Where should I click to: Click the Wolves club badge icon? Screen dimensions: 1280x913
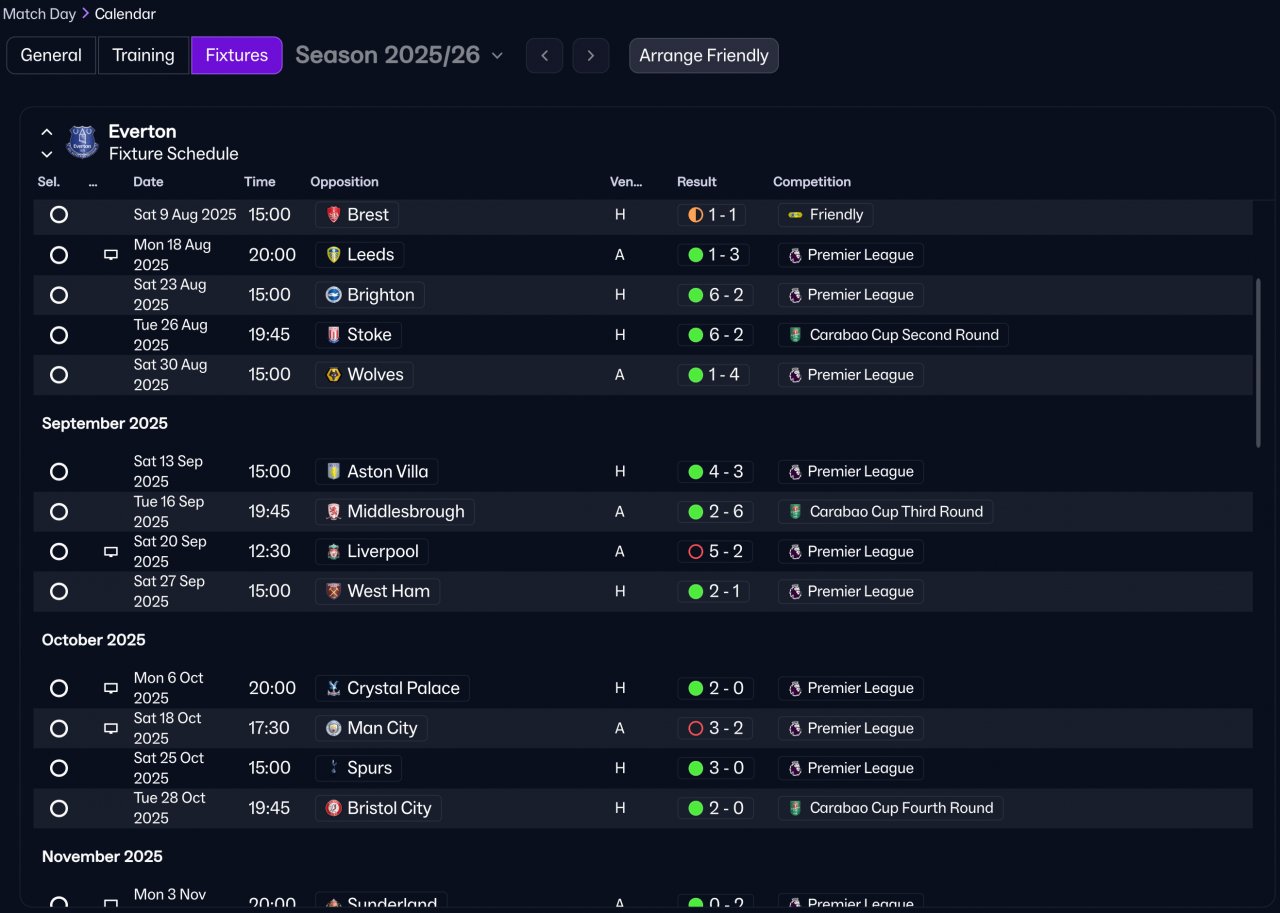click(334, 375)
